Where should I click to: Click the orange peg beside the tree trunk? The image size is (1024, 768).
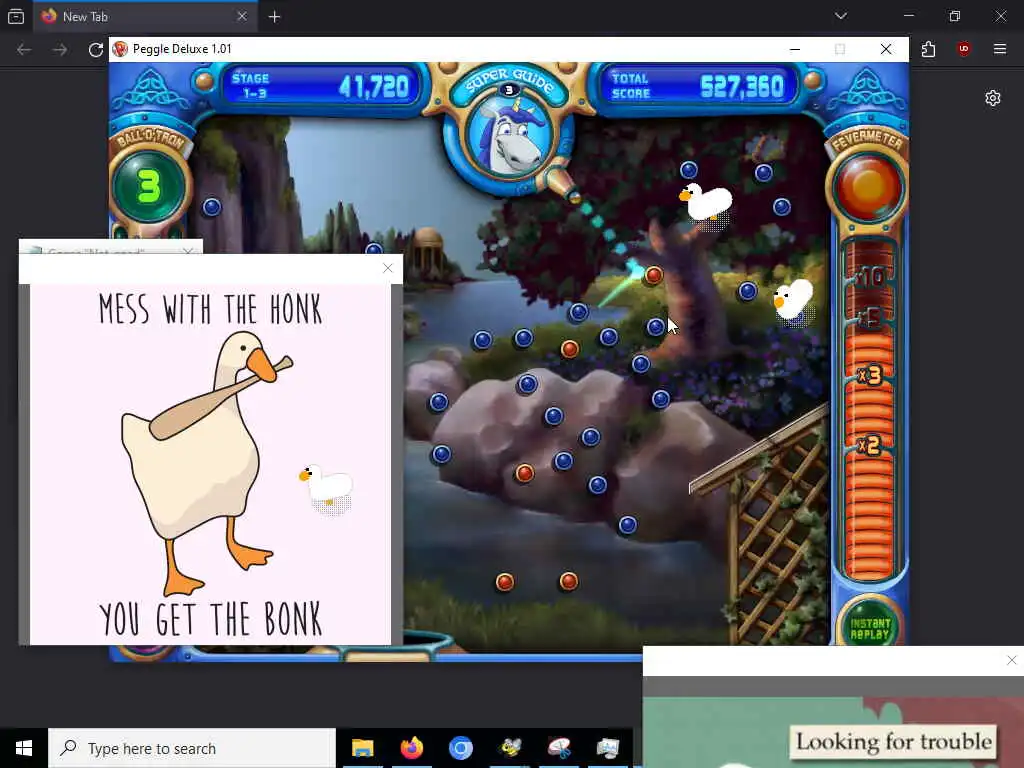click(x=653, y=275)
